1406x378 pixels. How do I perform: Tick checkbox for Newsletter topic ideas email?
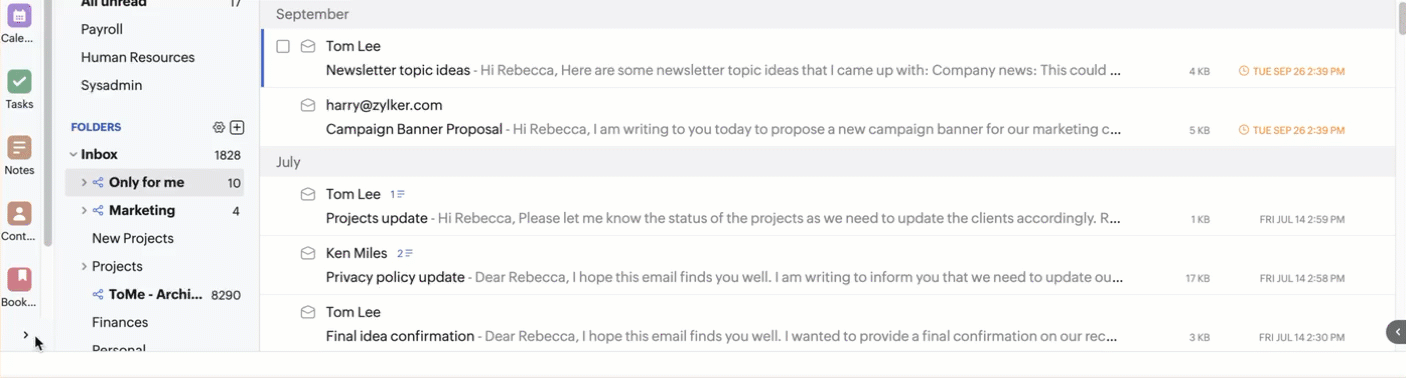pos(283,46)
